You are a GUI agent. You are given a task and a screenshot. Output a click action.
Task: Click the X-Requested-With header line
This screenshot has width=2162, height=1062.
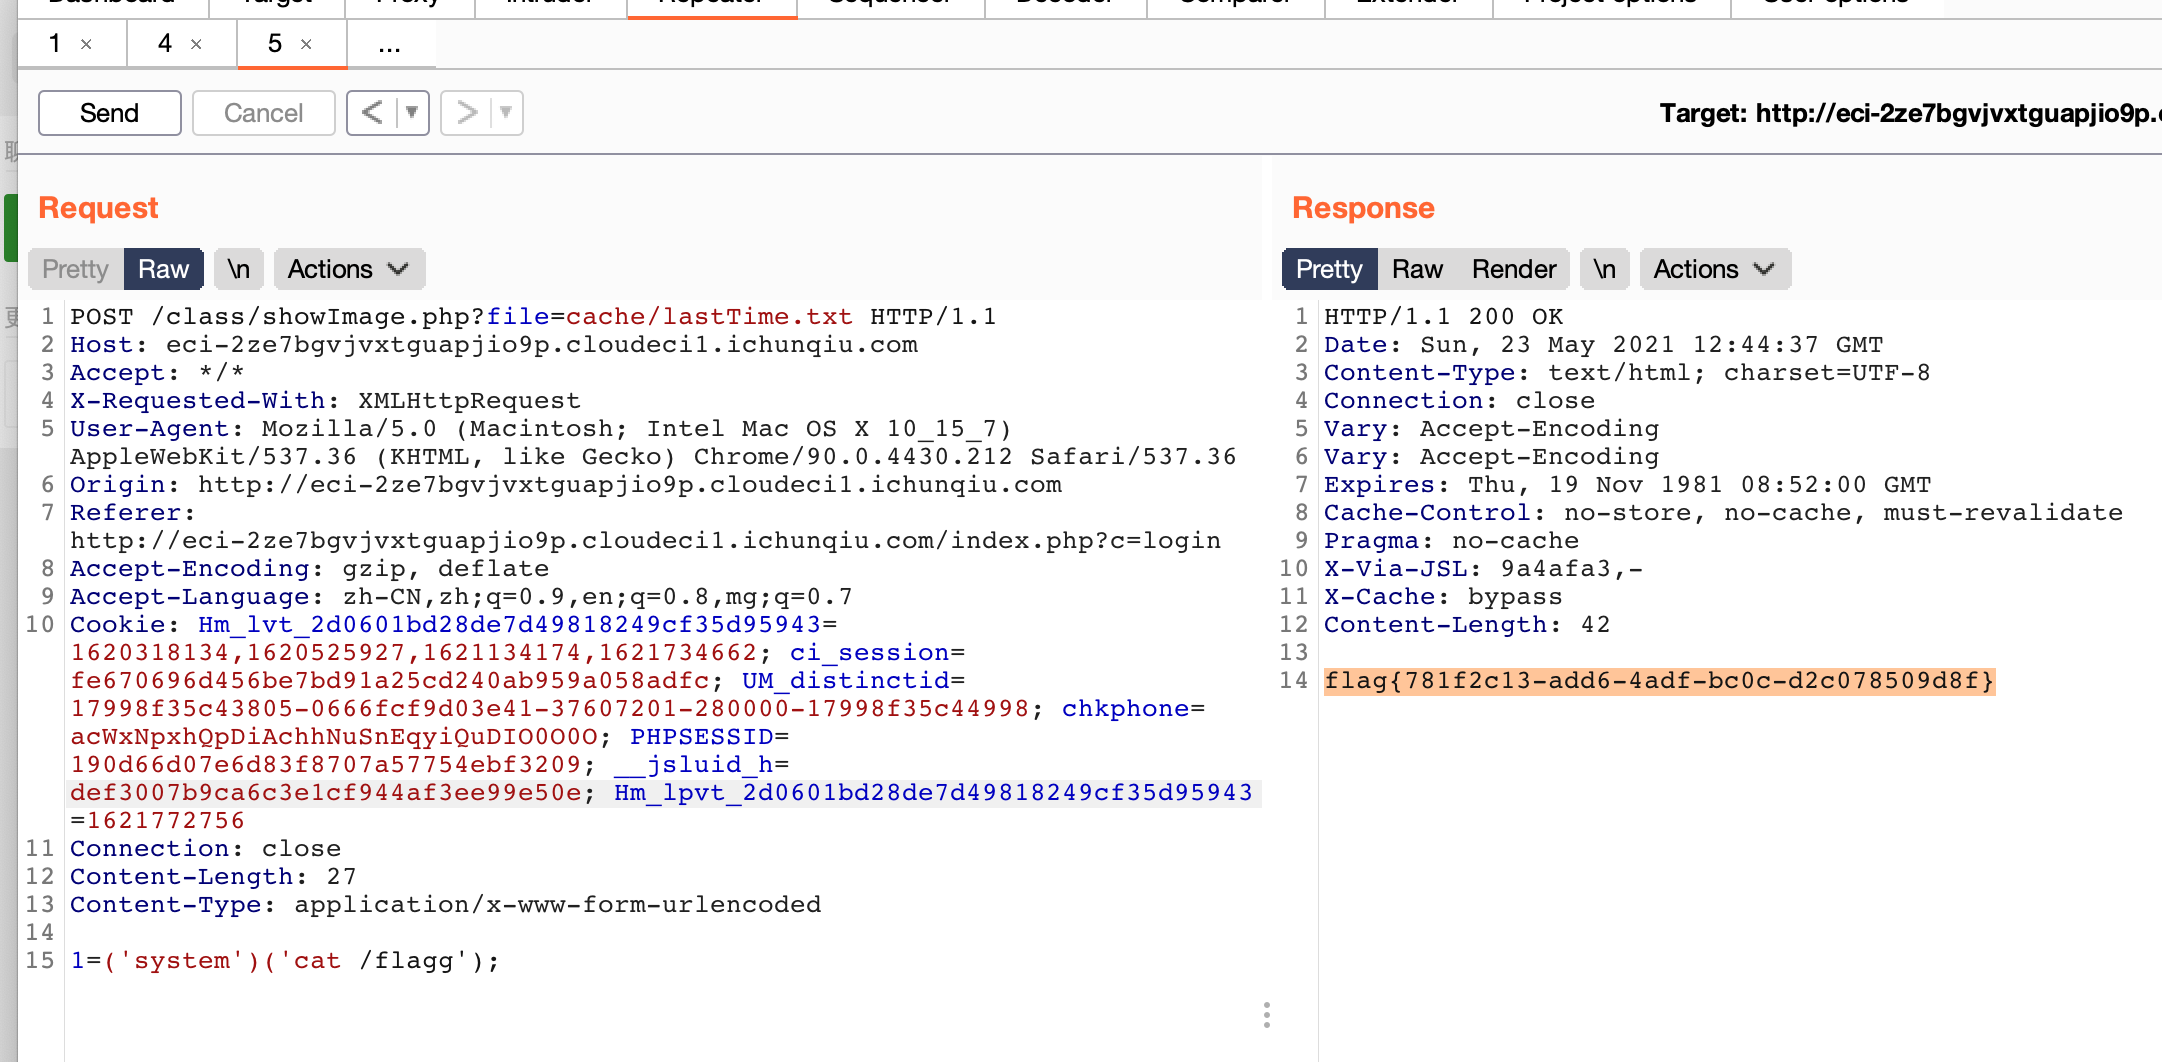point(325,401)
